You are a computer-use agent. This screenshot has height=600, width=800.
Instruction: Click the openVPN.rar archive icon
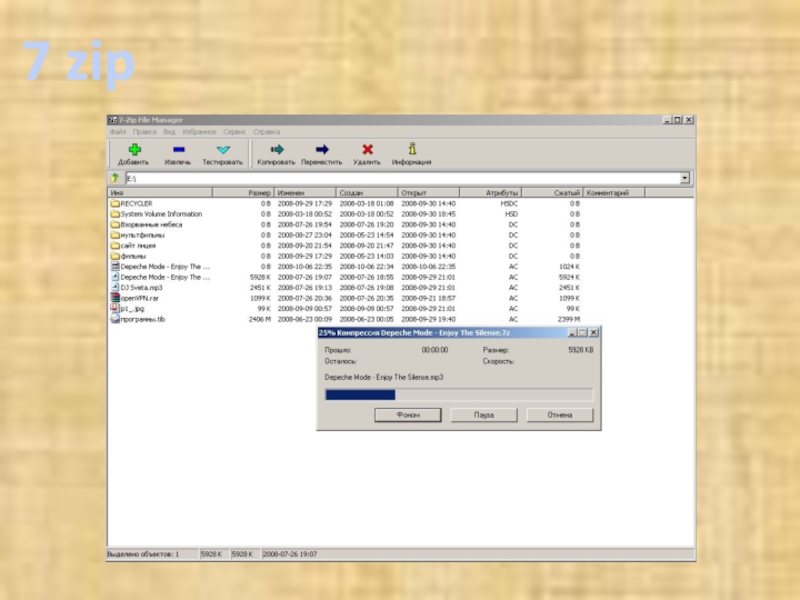click(x=115, y=298)
